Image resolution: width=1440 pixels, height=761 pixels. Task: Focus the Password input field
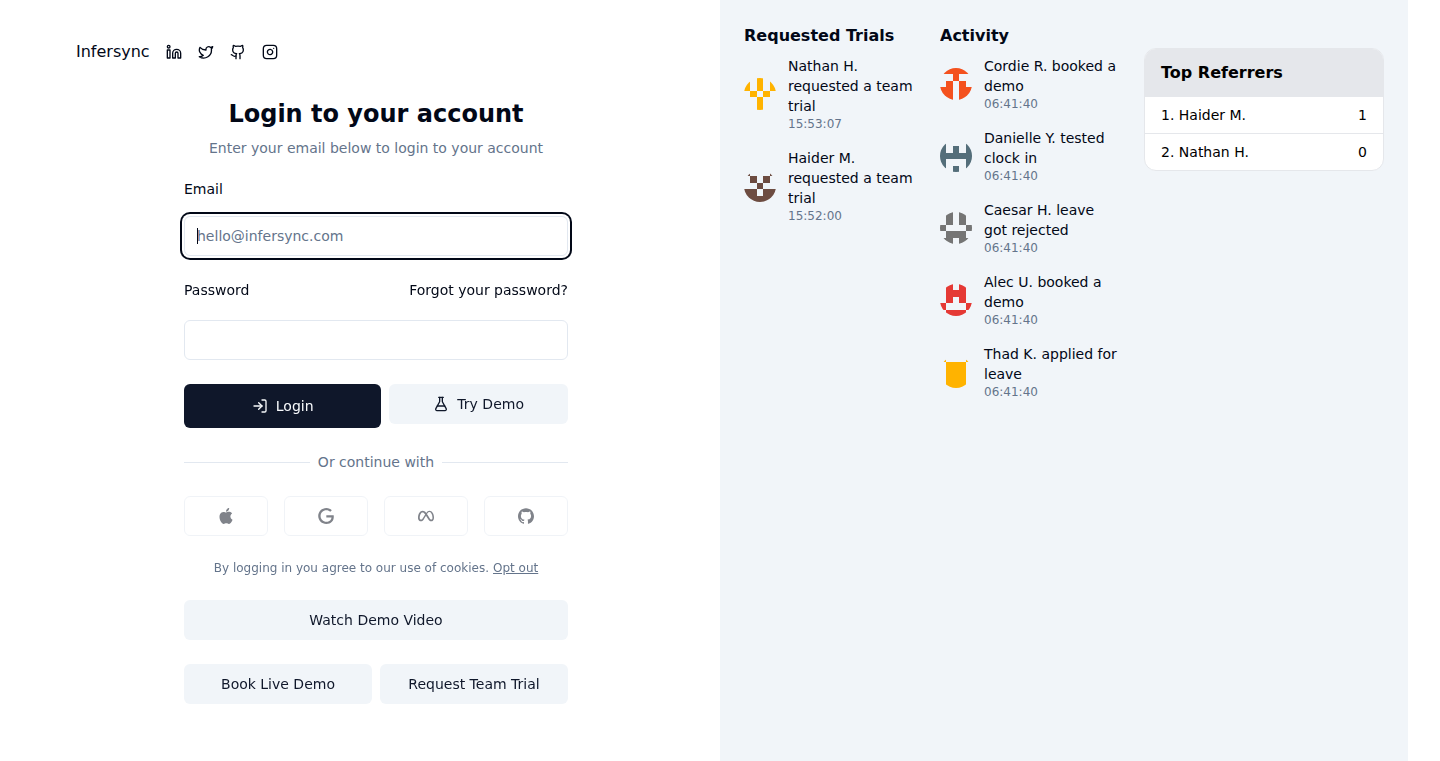[376, 340]
